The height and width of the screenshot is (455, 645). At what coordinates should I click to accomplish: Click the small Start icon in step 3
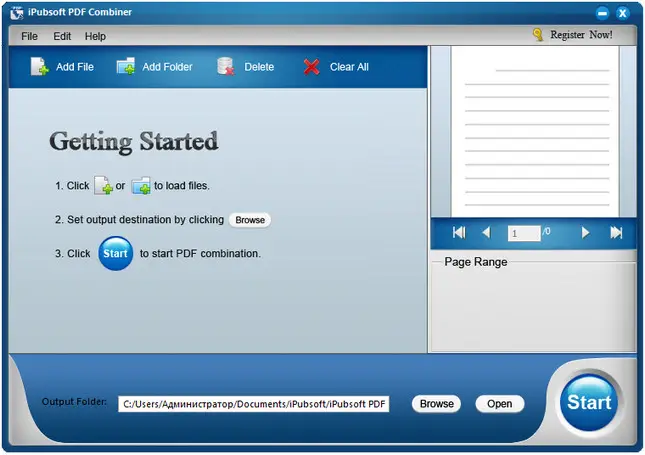point(116,253)
